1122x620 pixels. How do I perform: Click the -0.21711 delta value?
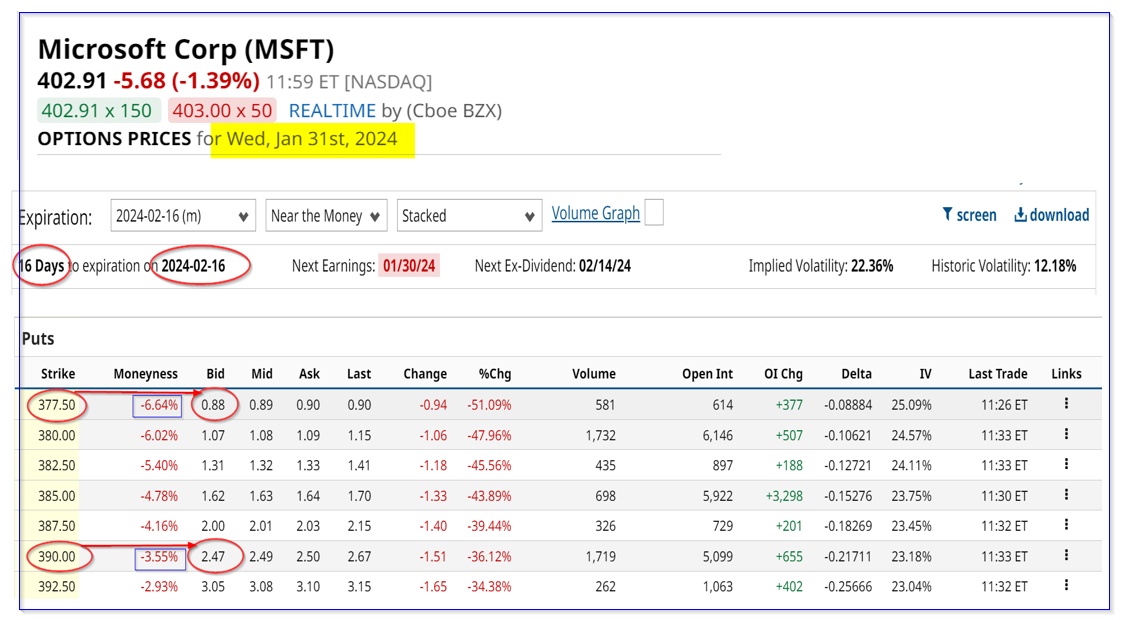coord(848,556)
